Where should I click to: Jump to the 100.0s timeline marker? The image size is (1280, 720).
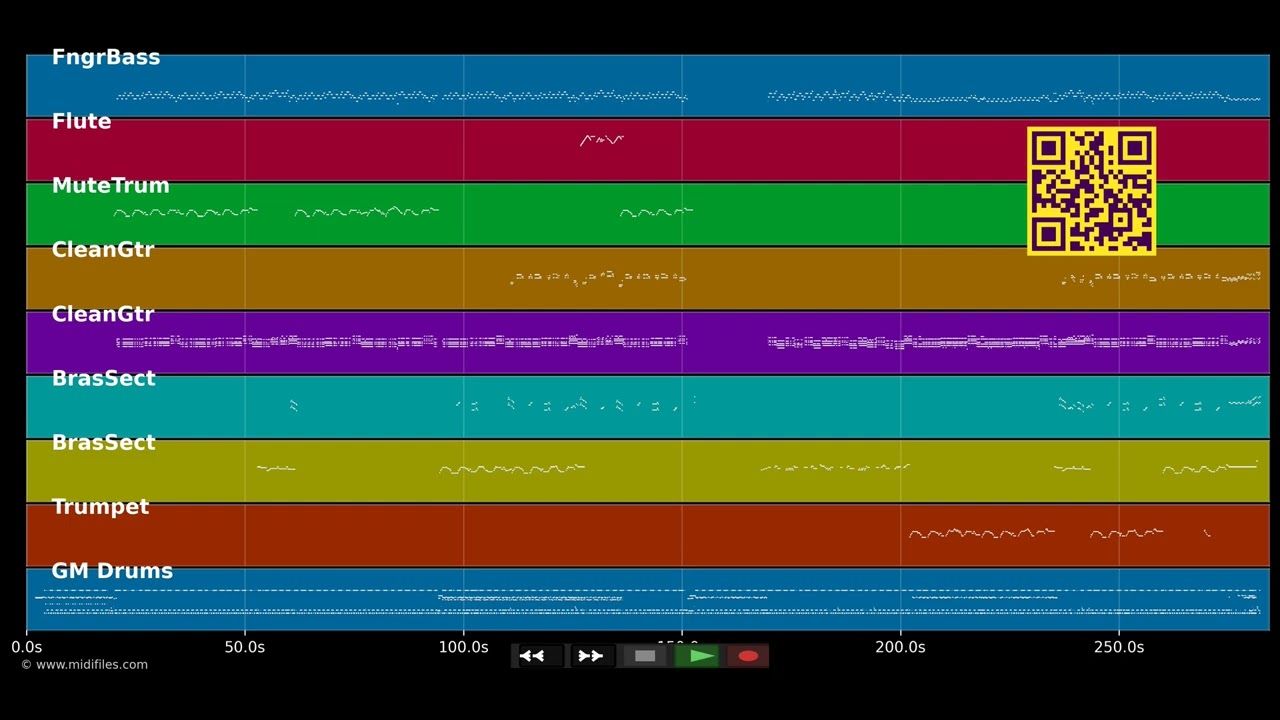pos(463,647)
